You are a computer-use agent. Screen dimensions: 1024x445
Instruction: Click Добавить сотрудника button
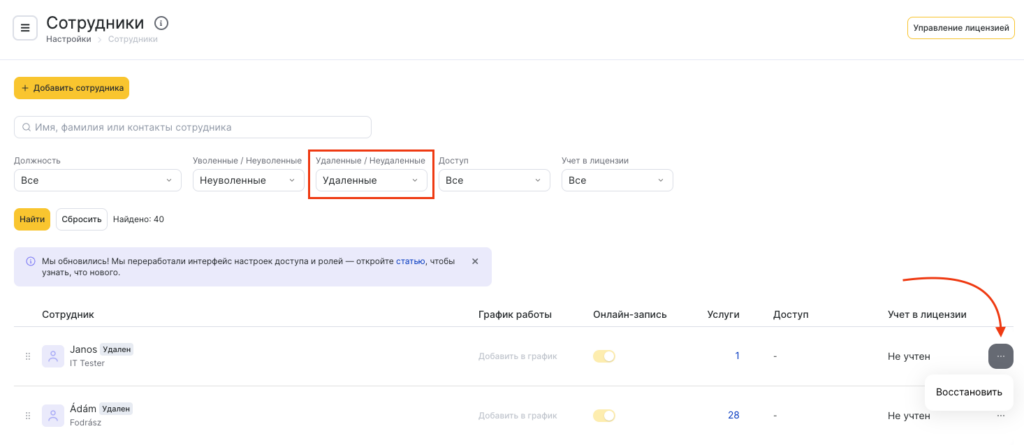[71, 88]
